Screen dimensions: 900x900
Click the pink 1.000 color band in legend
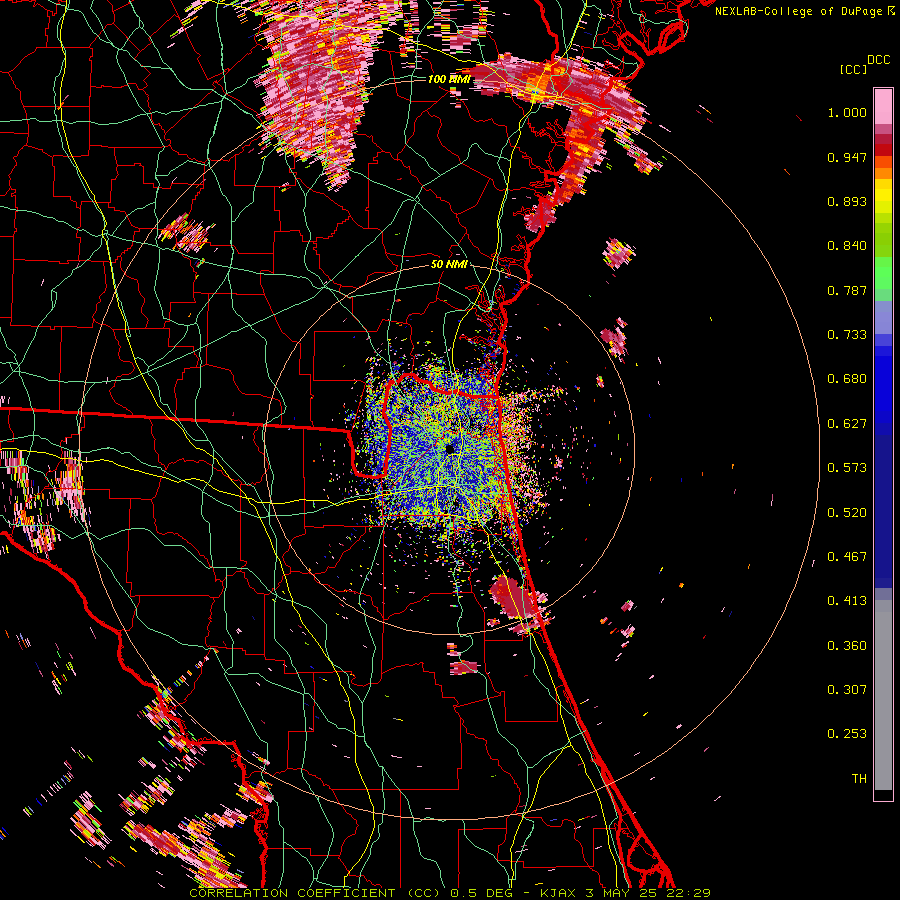[883, 107]
